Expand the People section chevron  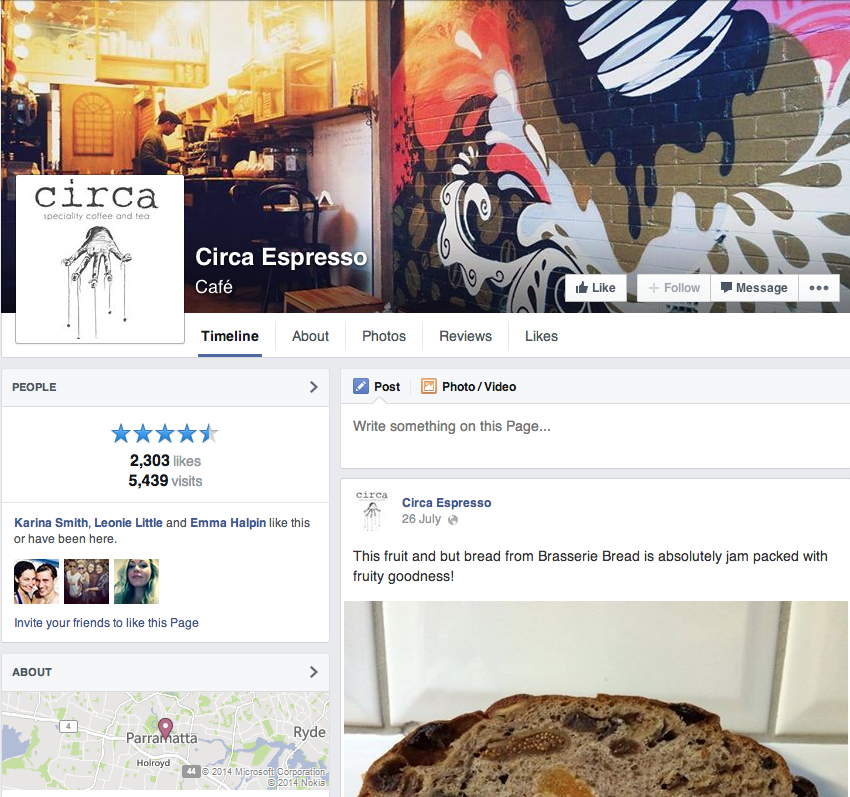coord(313,387)
